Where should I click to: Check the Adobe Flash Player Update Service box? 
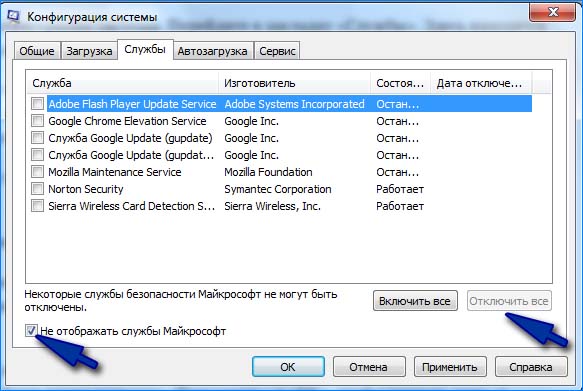[37, 103]
